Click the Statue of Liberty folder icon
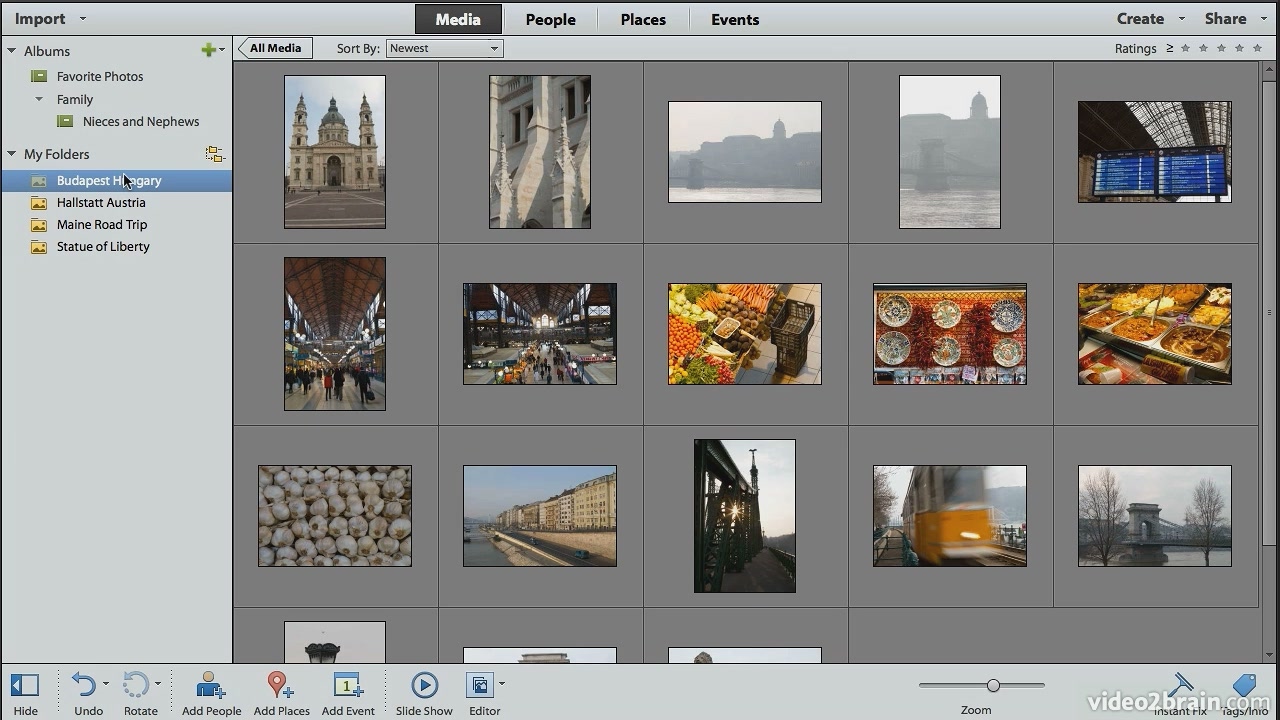 pyautogui.click(x=39, y=247)
